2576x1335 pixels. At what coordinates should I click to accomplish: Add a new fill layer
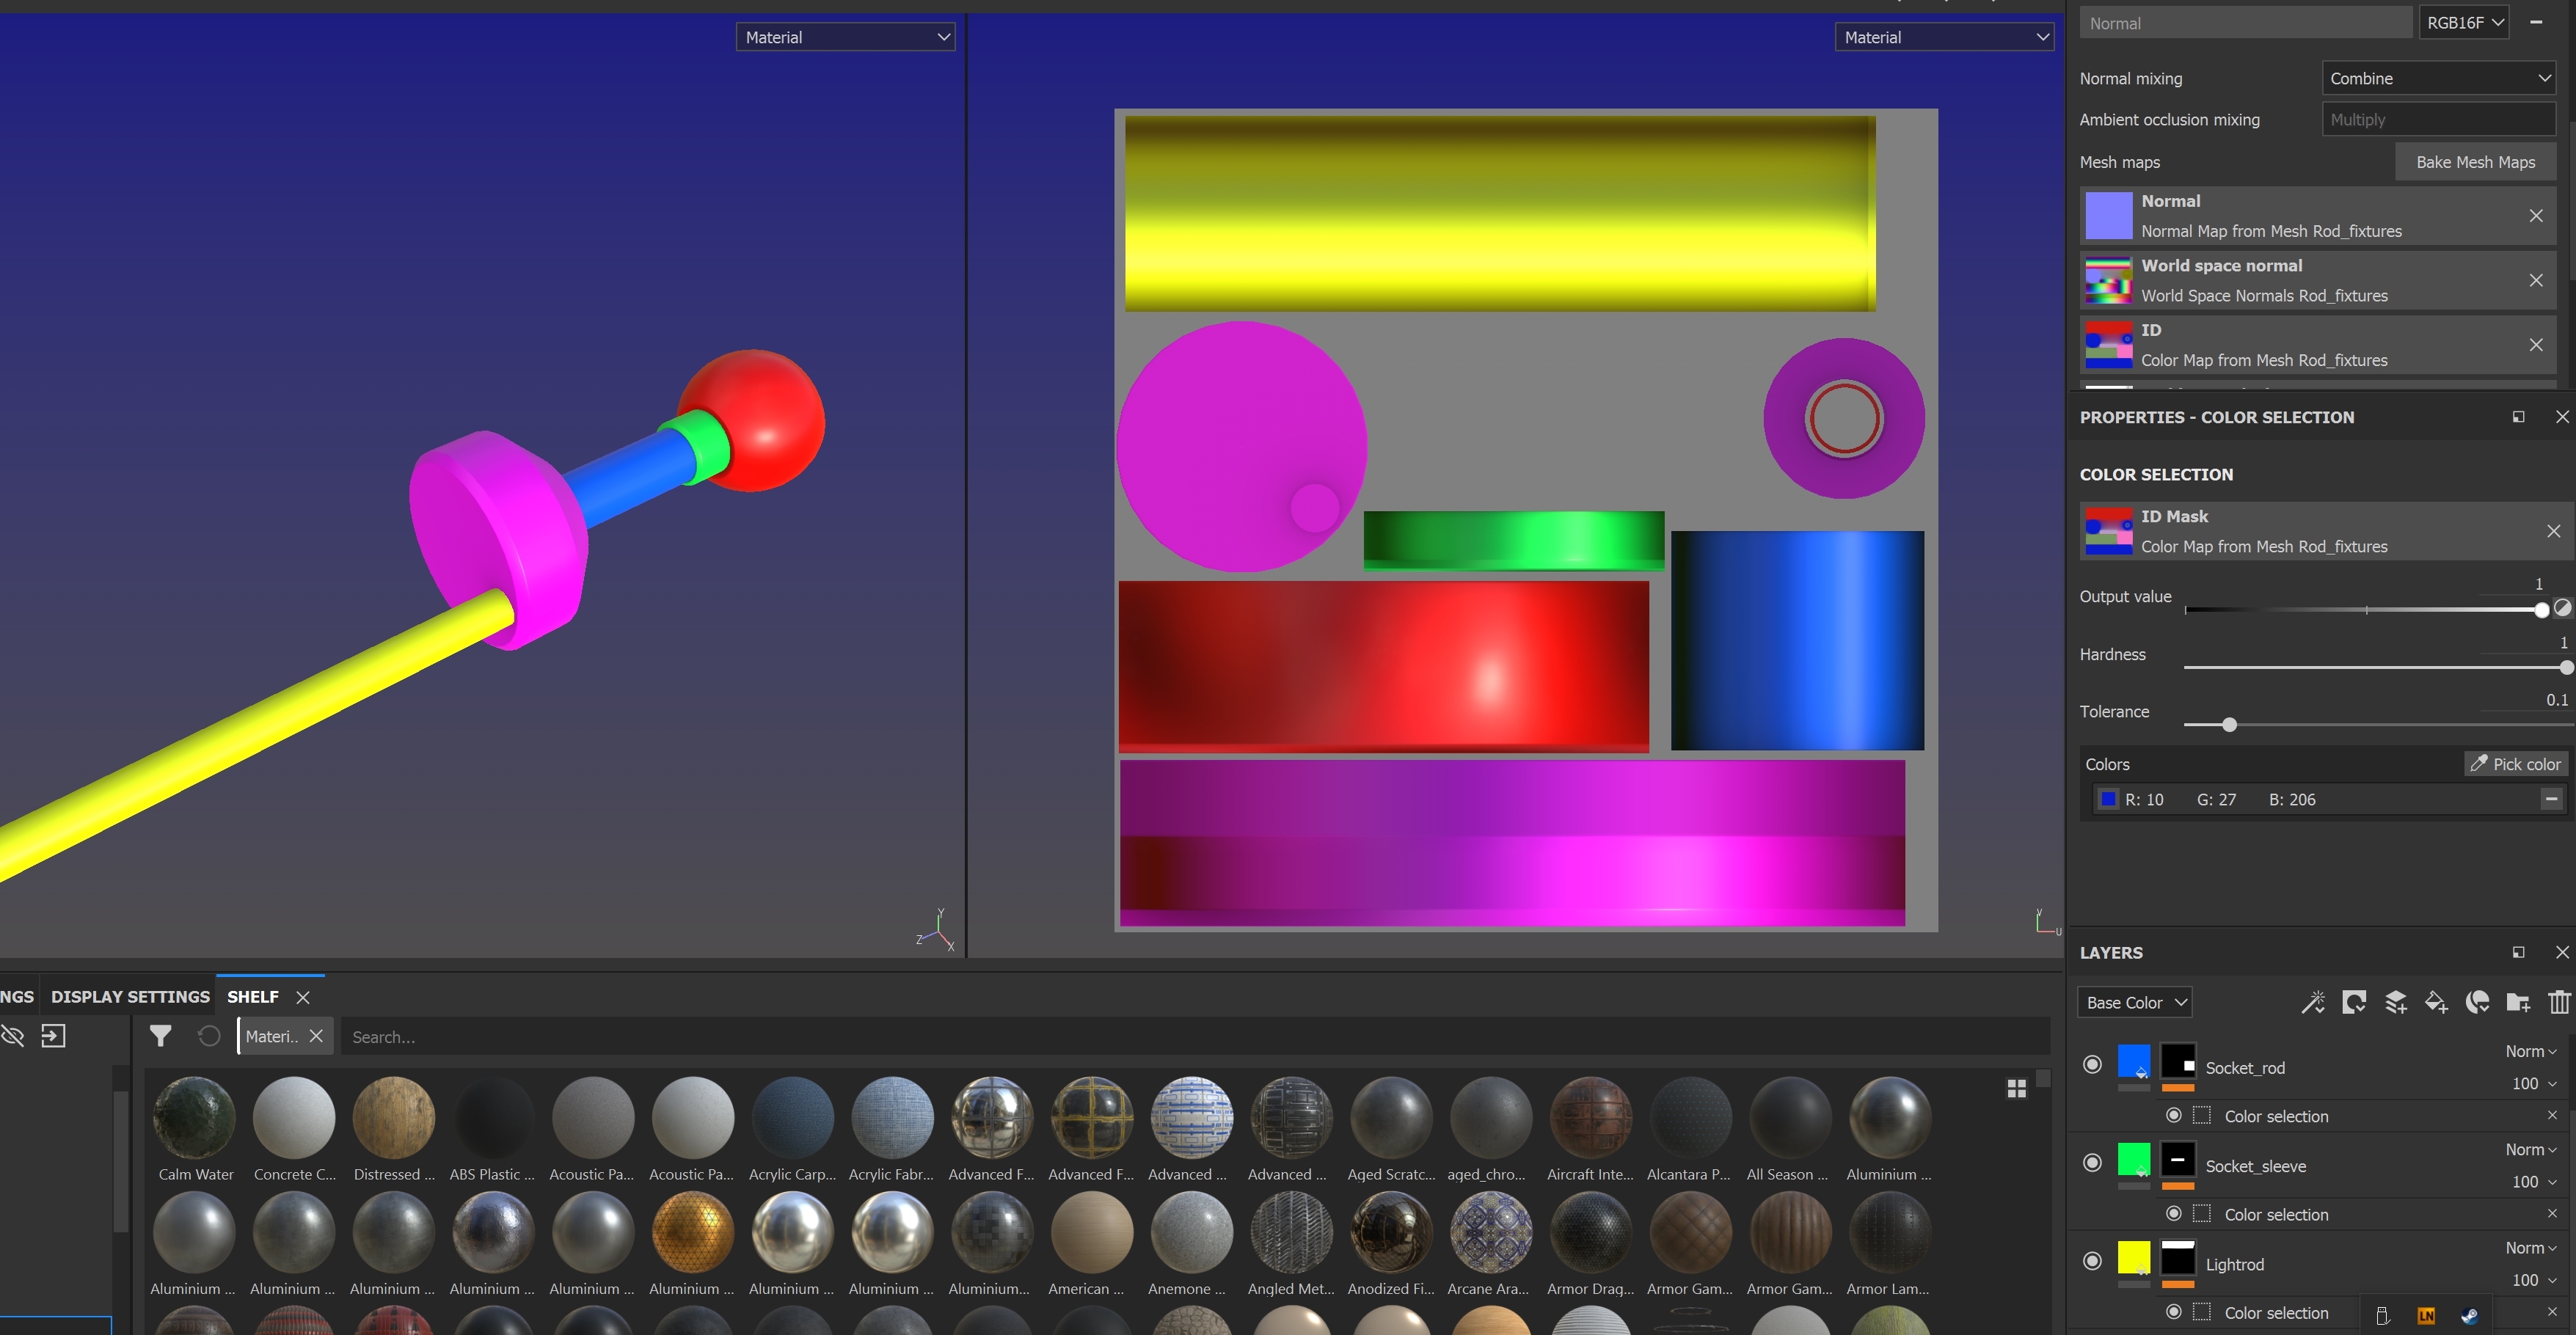click(x=2436, y=1002)
